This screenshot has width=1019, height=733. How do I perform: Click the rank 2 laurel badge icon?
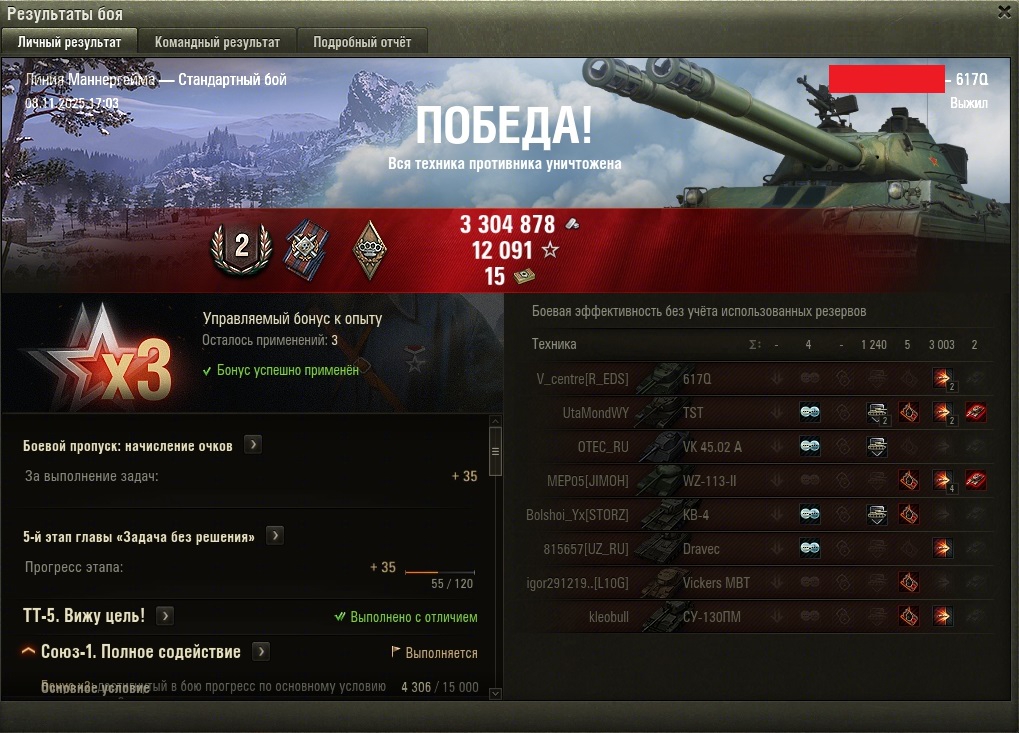[241, 248]
